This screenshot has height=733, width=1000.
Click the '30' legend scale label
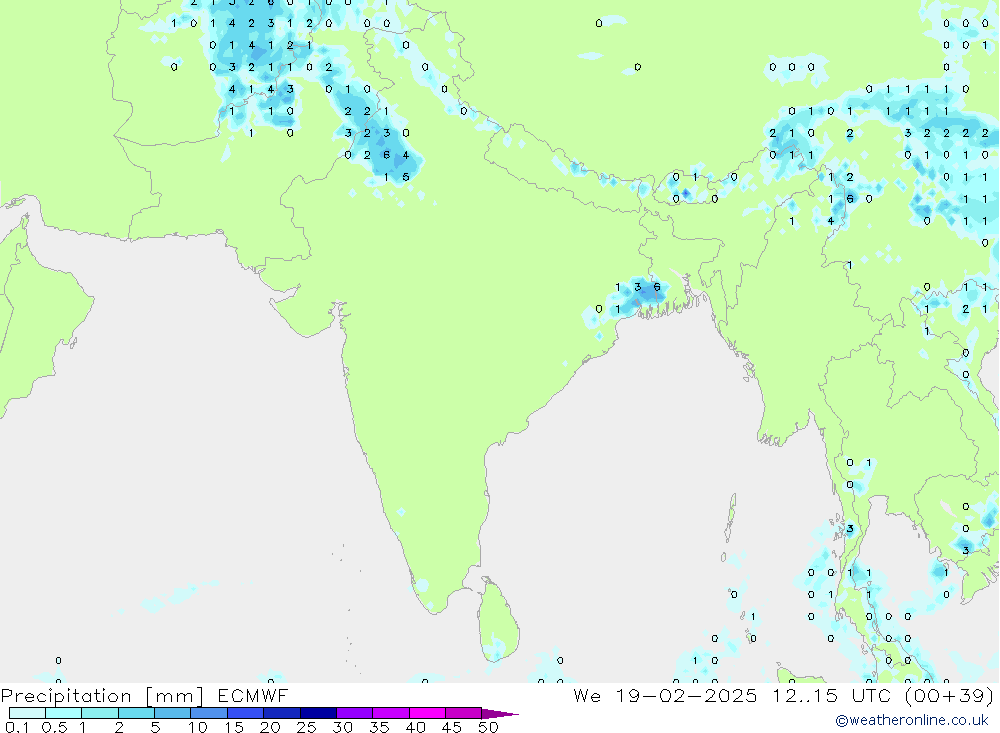click(x=343, y=727)
